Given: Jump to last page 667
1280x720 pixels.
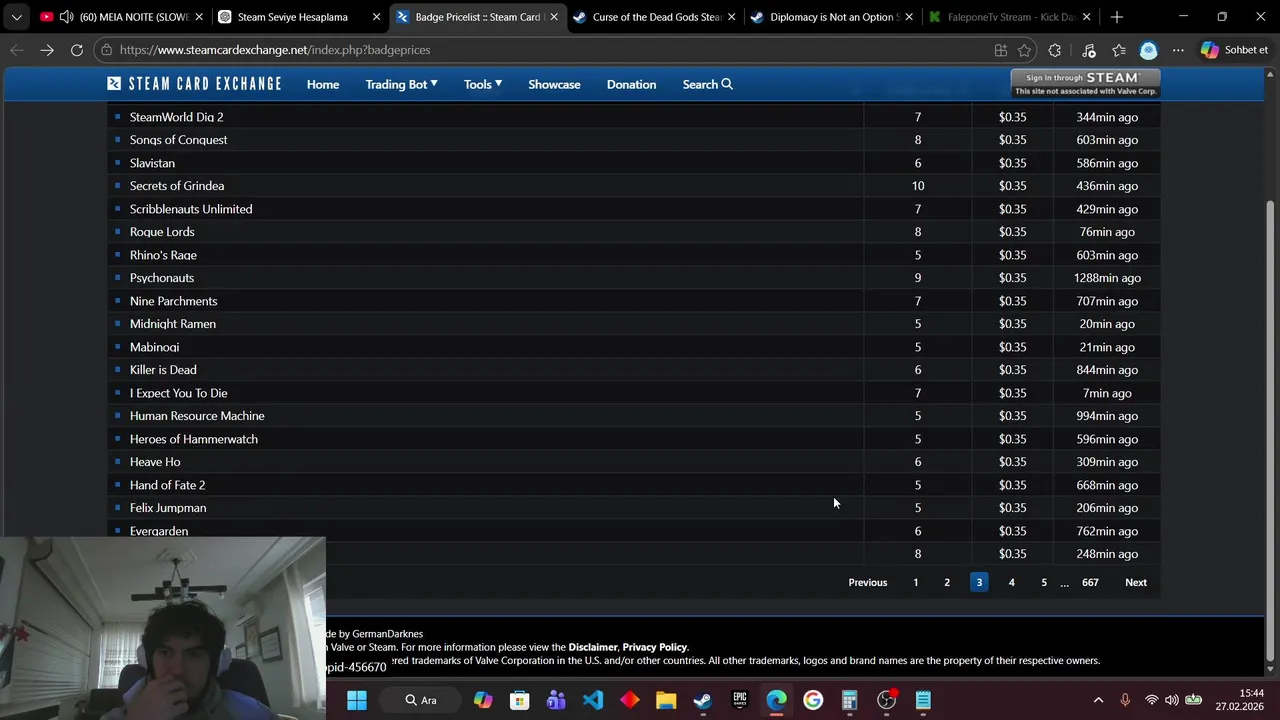Looking at the screenshot, I should click(1090, 582).
